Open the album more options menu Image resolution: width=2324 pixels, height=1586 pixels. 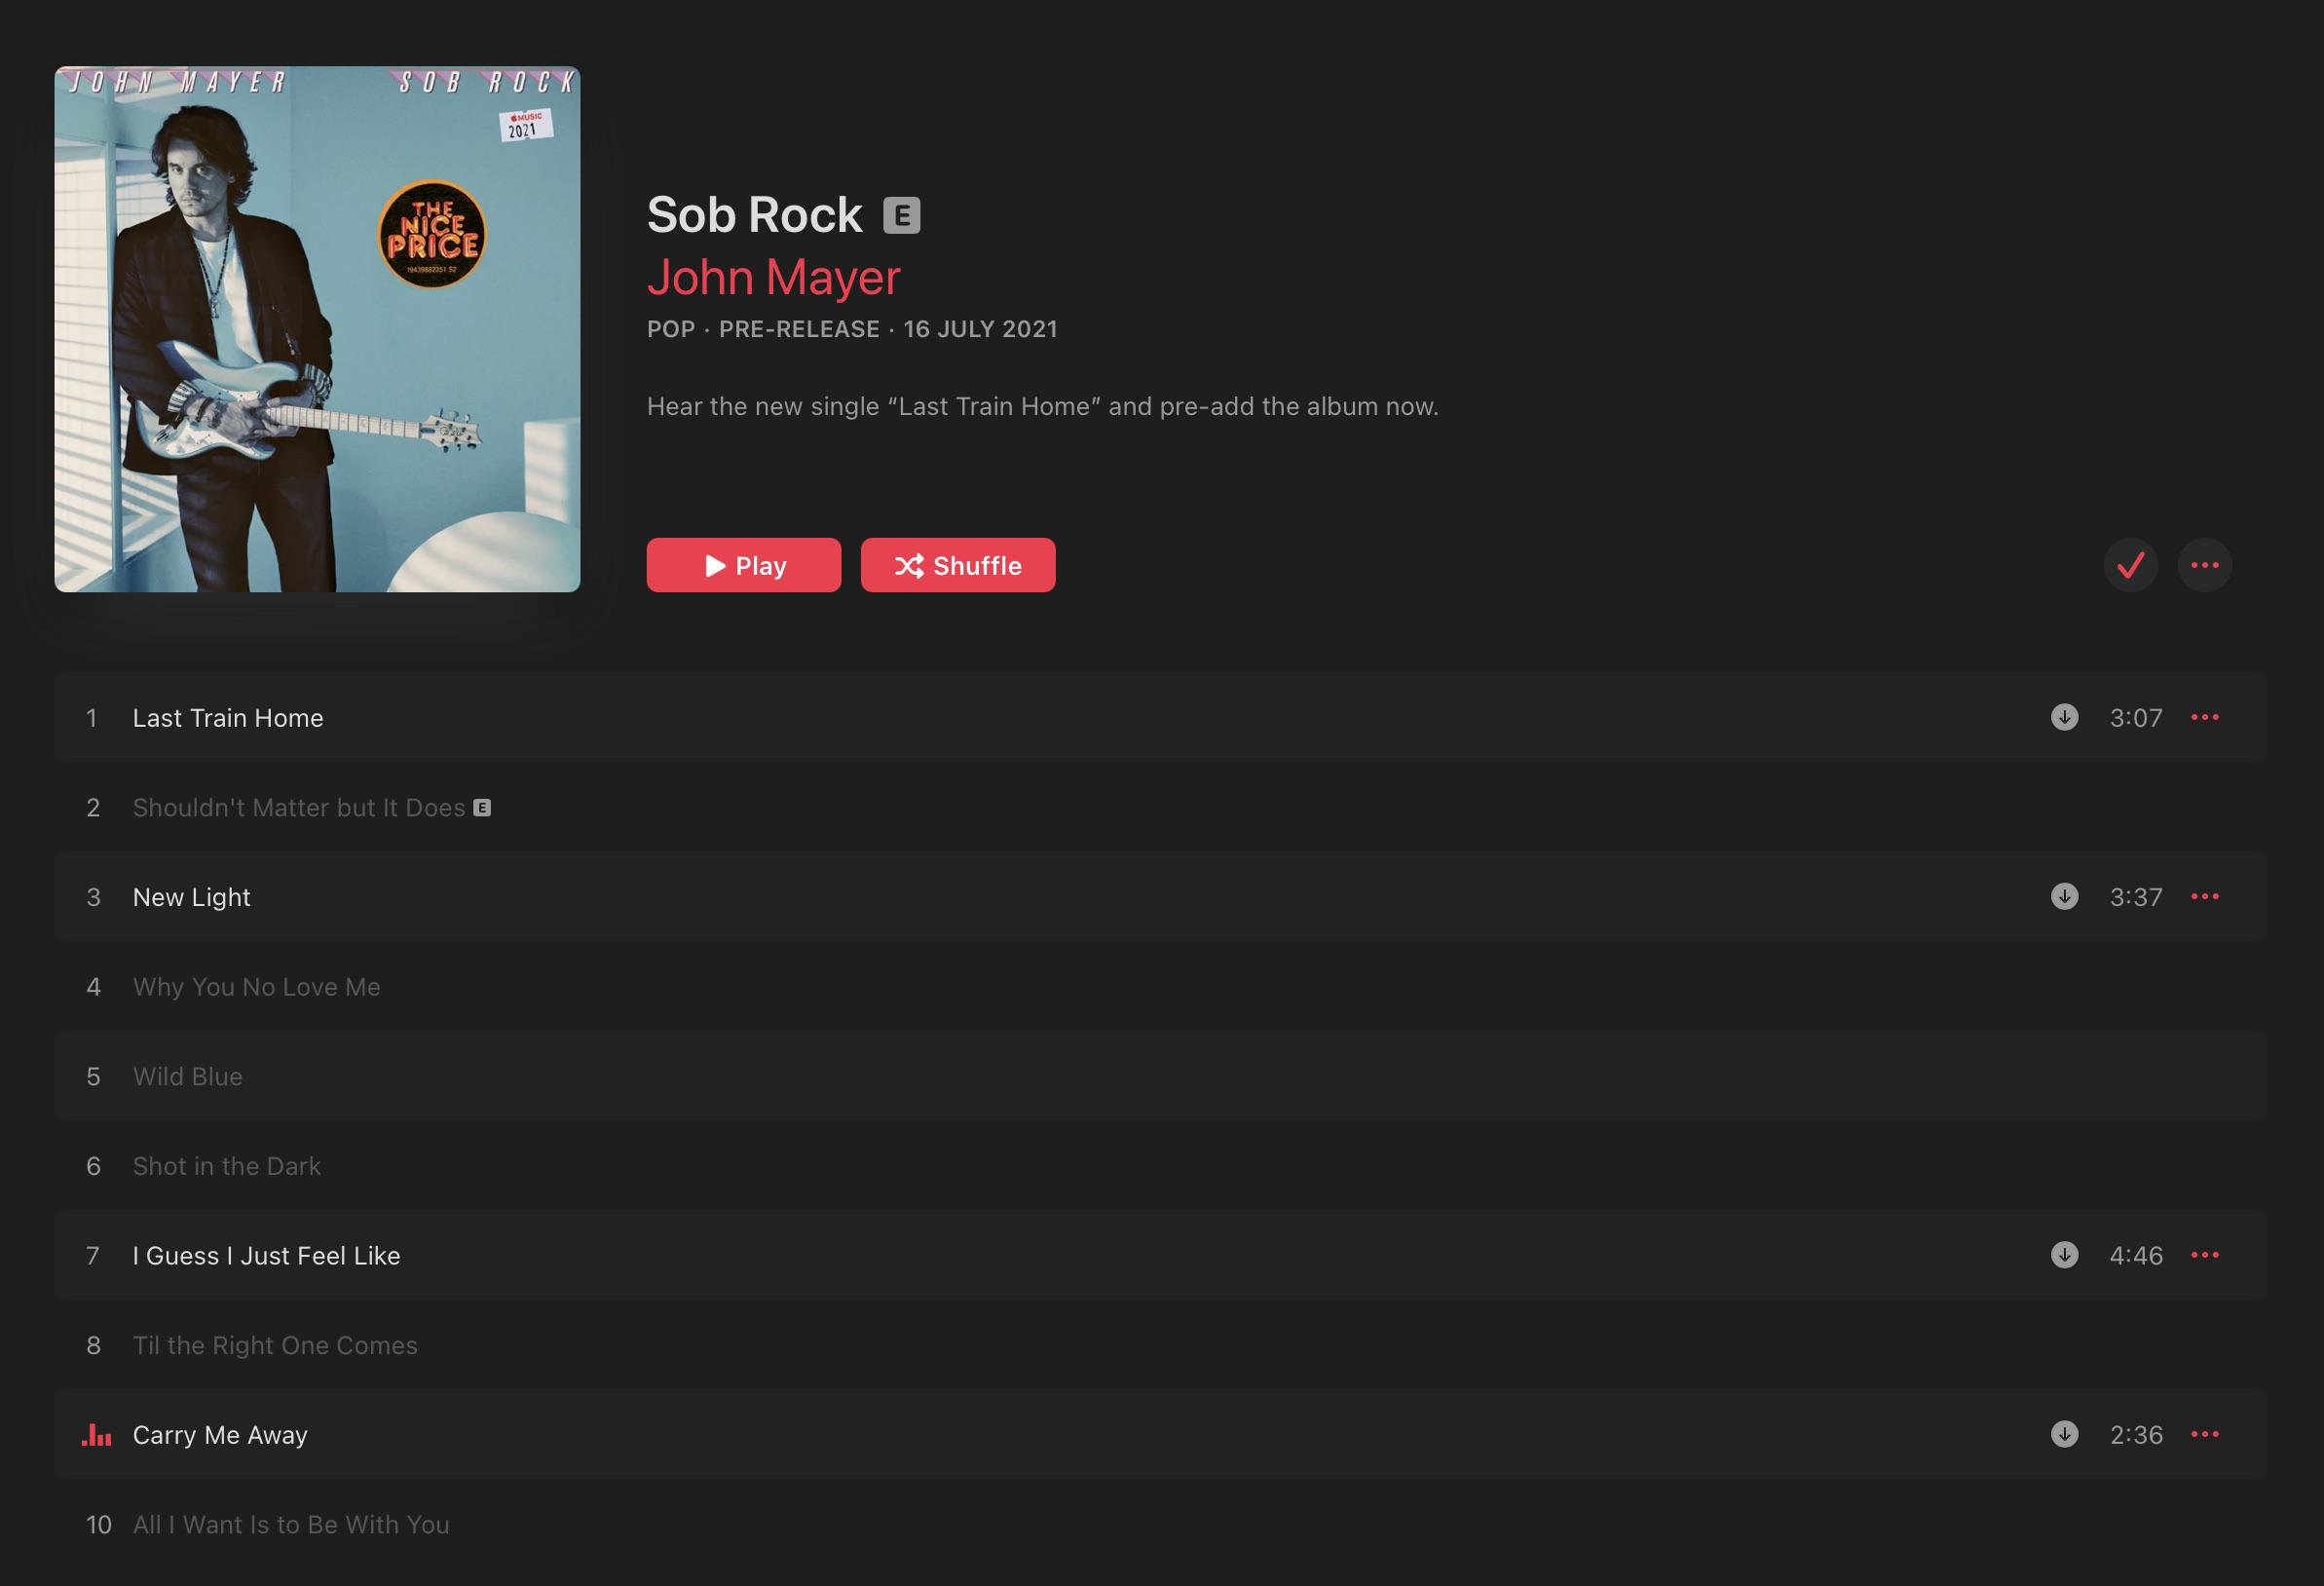(2205, 565)
